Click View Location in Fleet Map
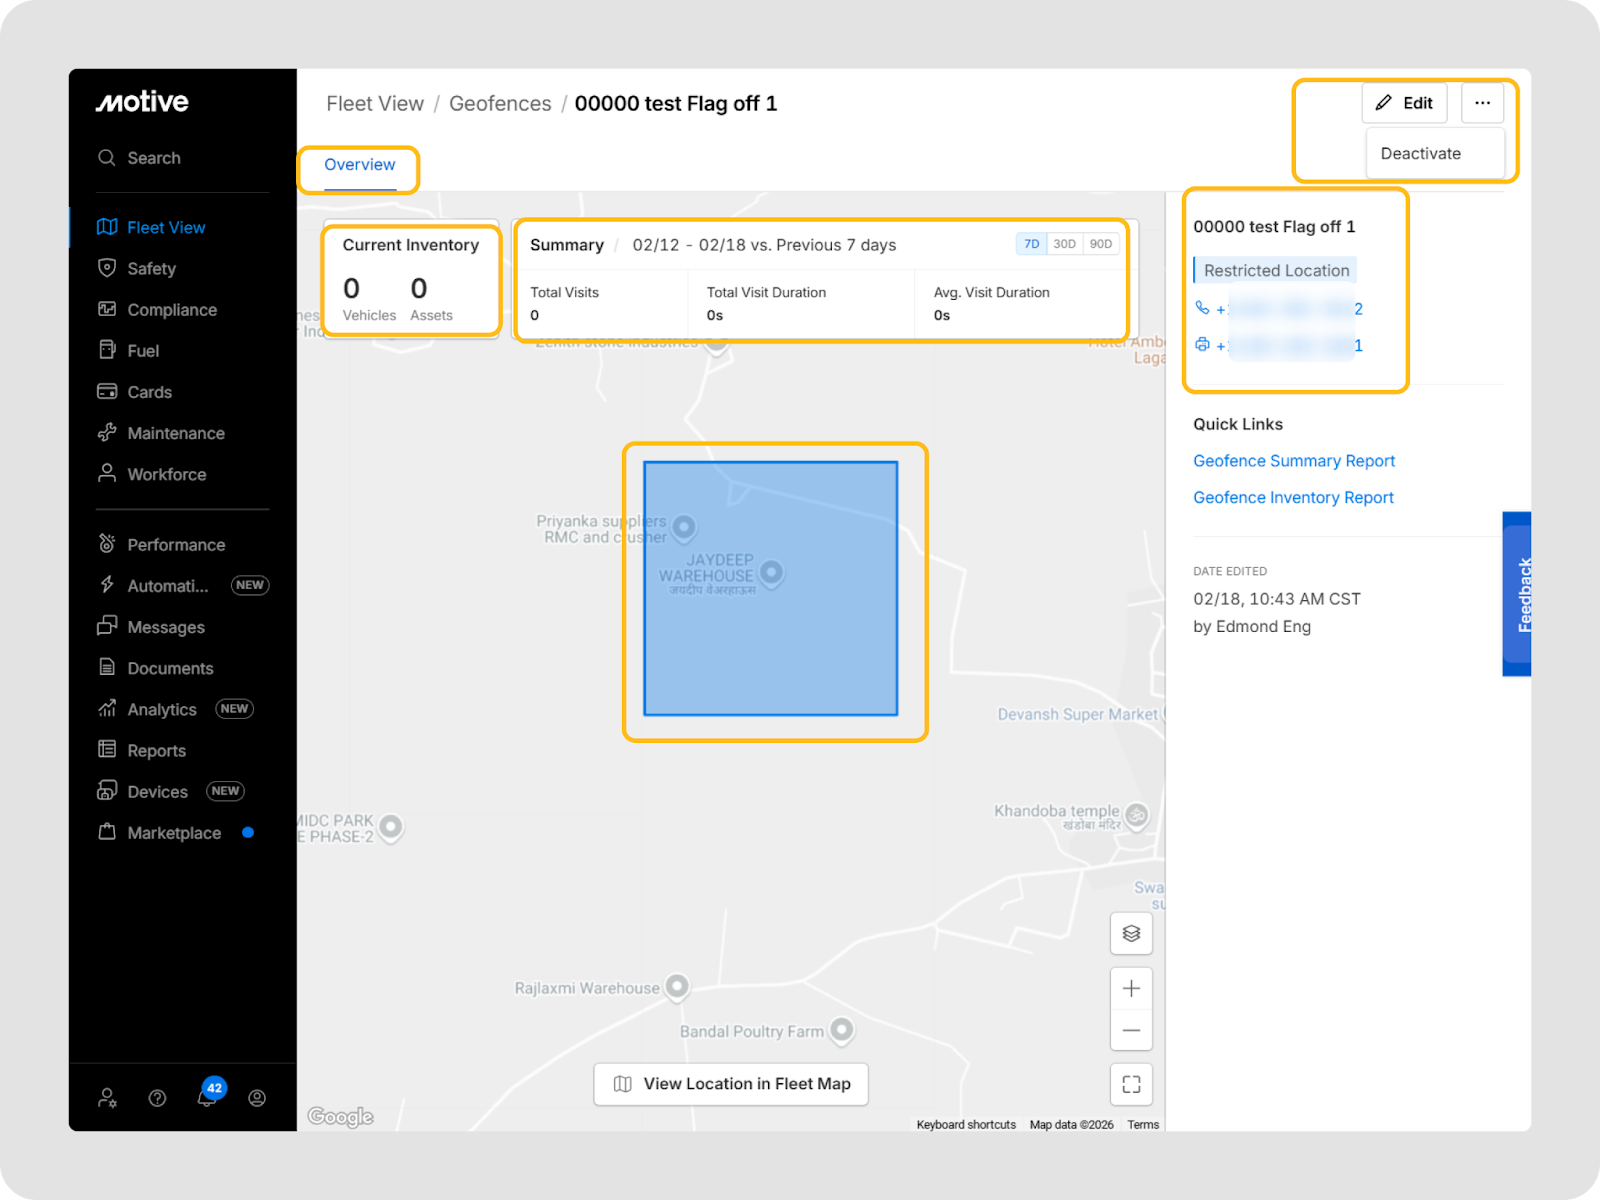The height and width of the screenshot is (1200, 1600). pyautogui.click(x=731, y=1084)
